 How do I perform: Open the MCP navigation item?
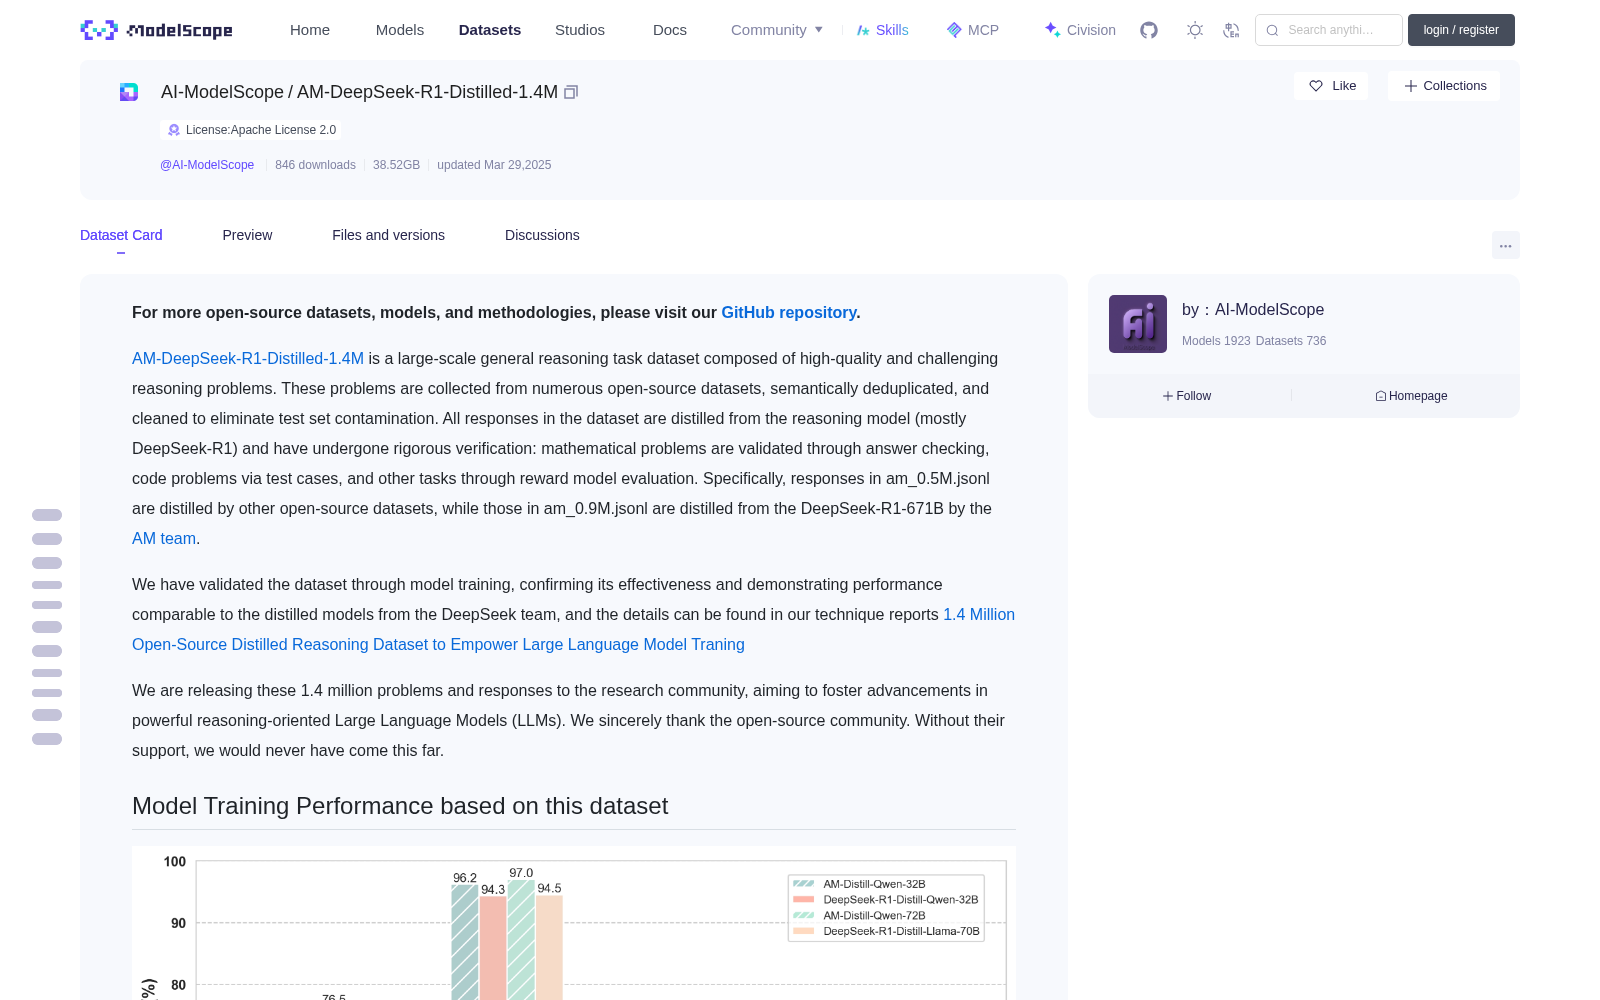972,30
